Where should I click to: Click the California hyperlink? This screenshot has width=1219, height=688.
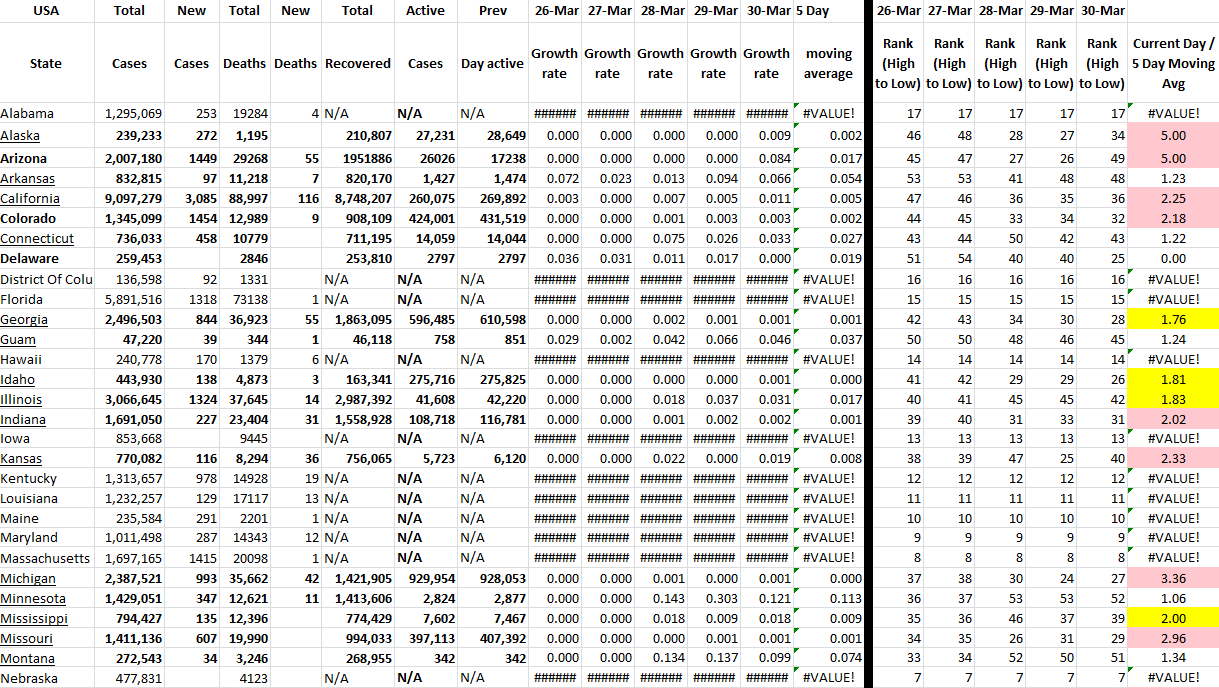pos(30,198)
